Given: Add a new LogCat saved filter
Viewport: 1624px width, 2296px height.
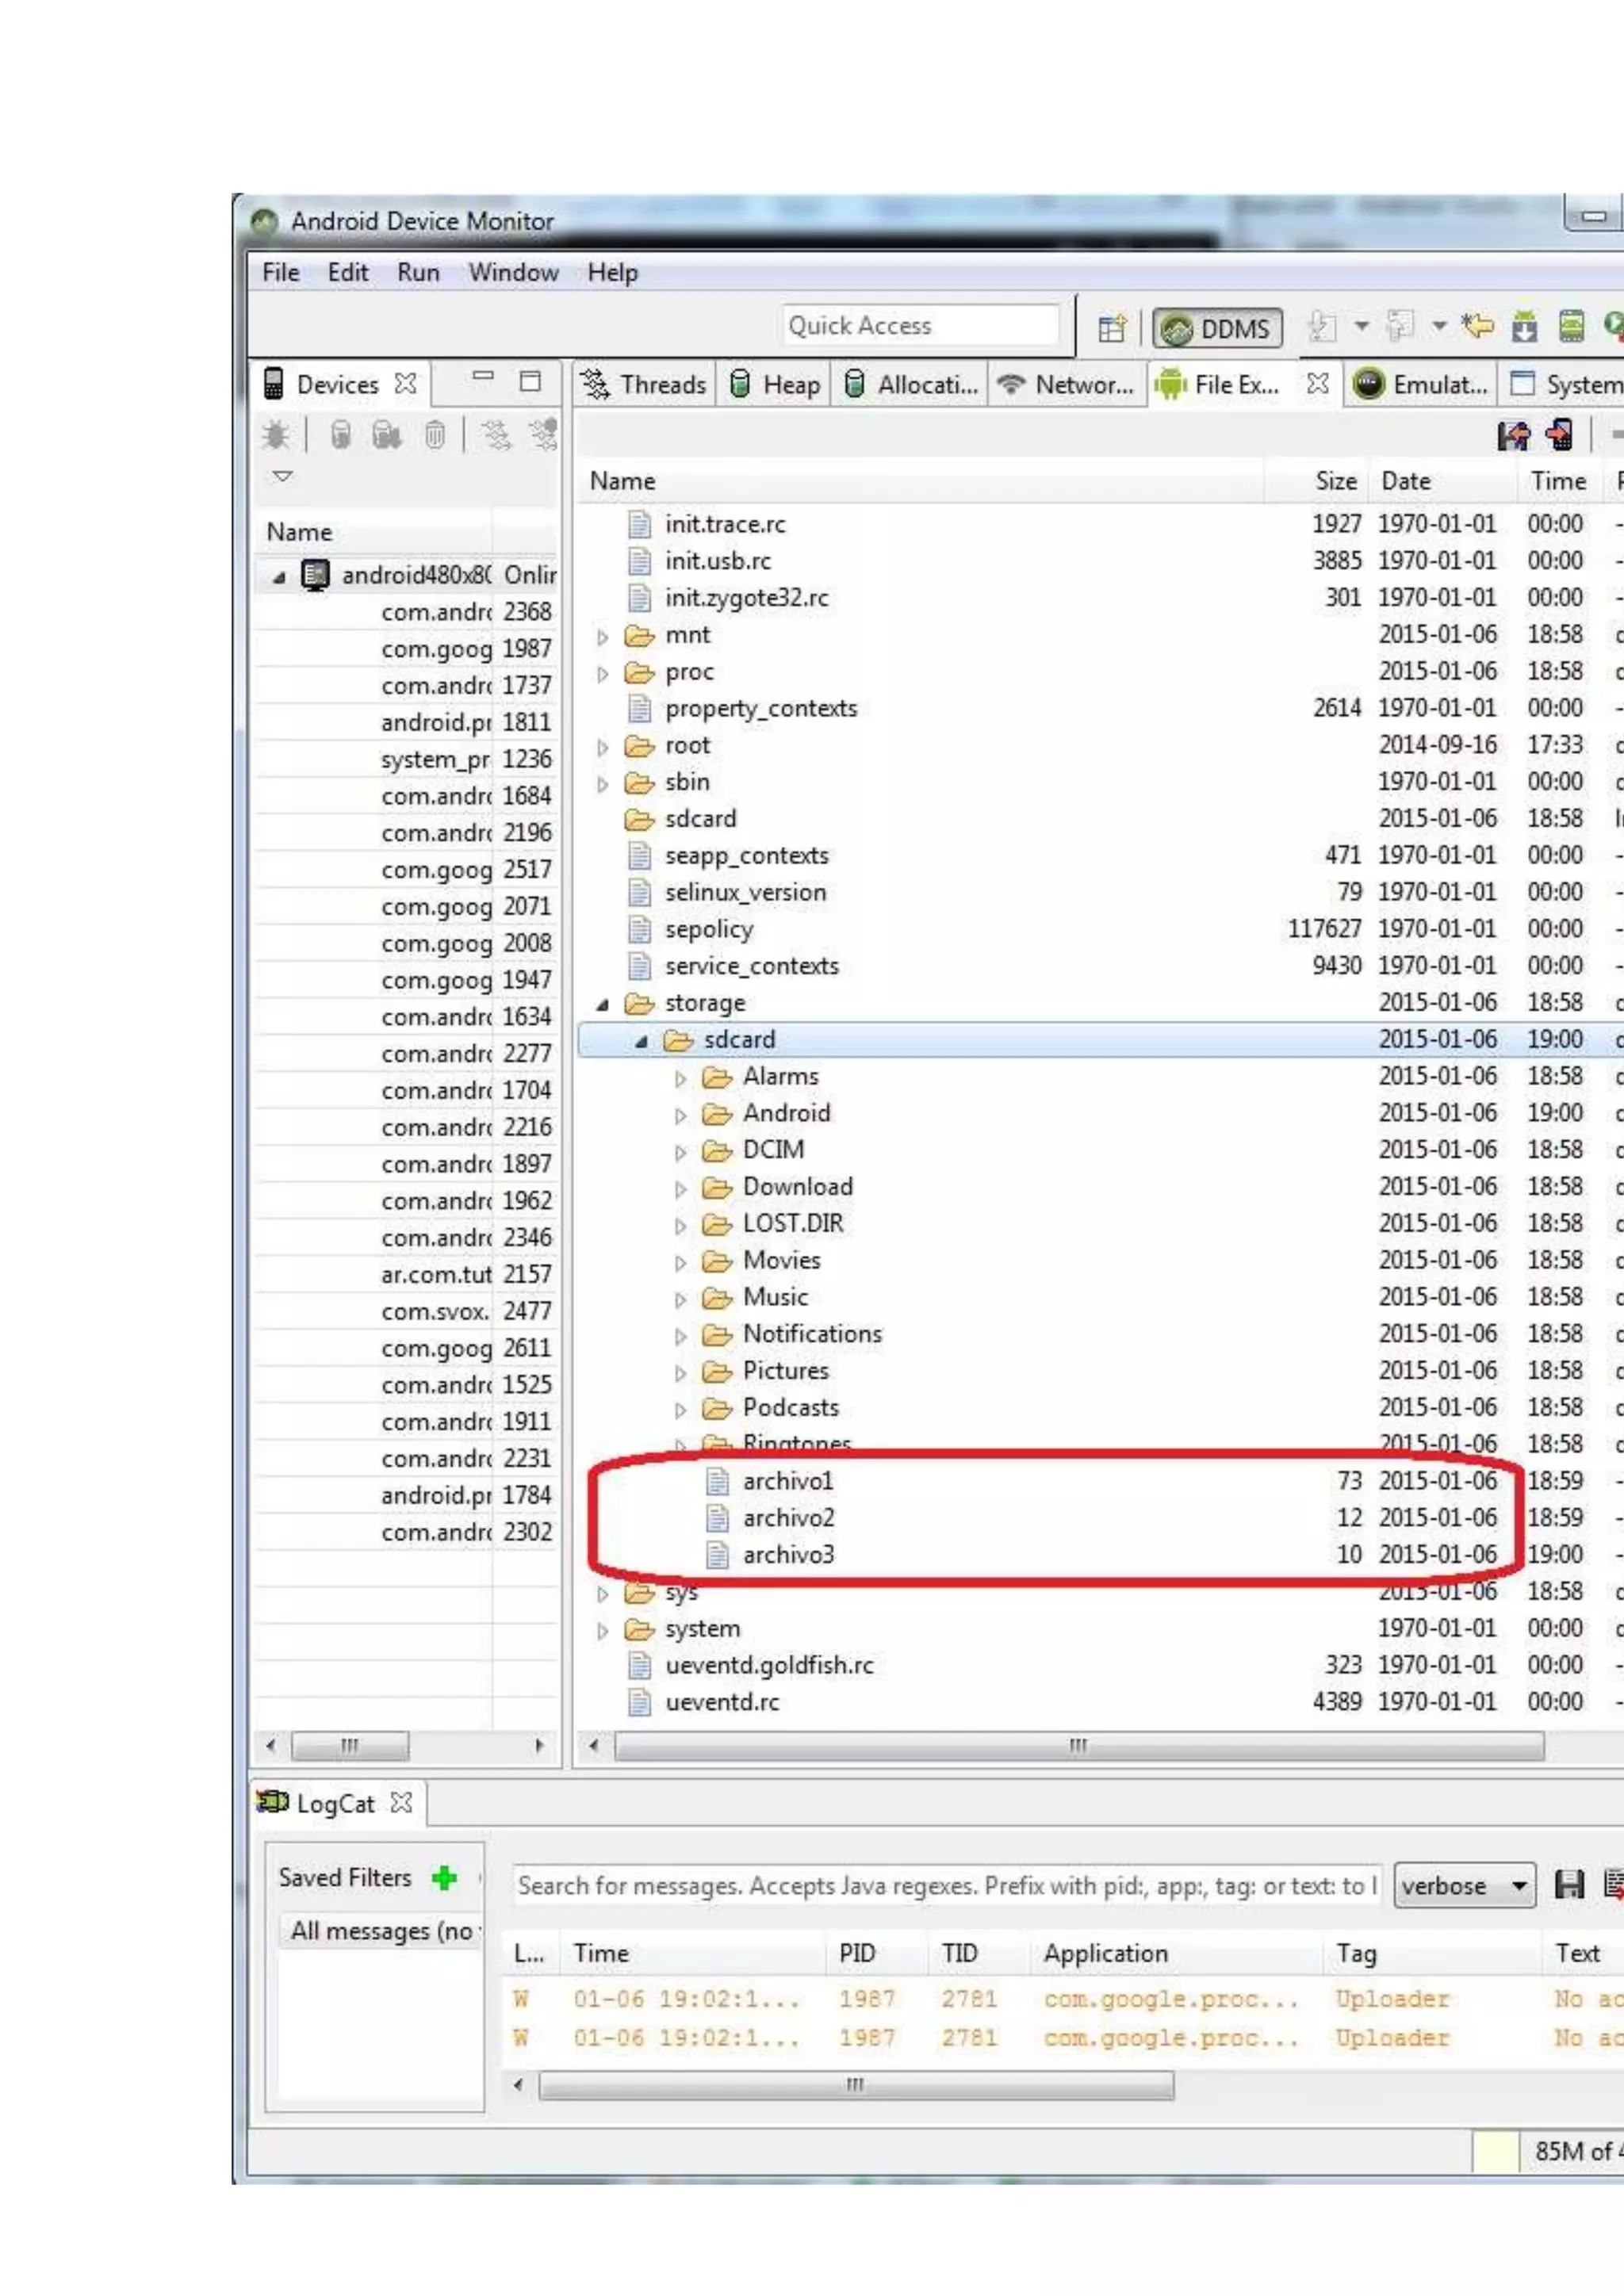Looking at the screenshot, I should pyautogui.click(x=444, y=1877).
